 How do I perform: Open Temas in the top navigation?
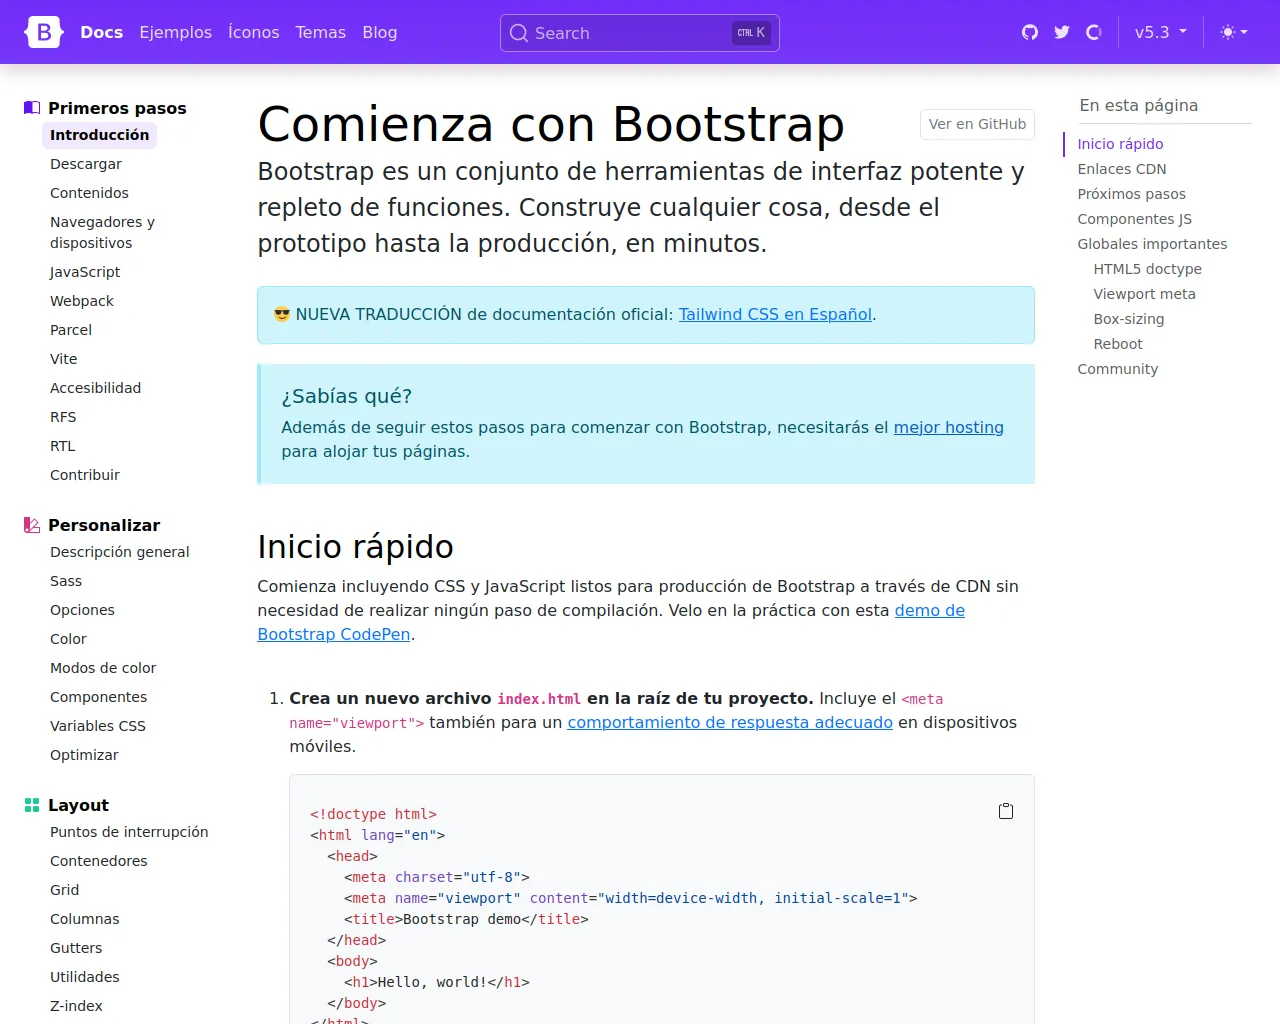(x=320, y=33)
